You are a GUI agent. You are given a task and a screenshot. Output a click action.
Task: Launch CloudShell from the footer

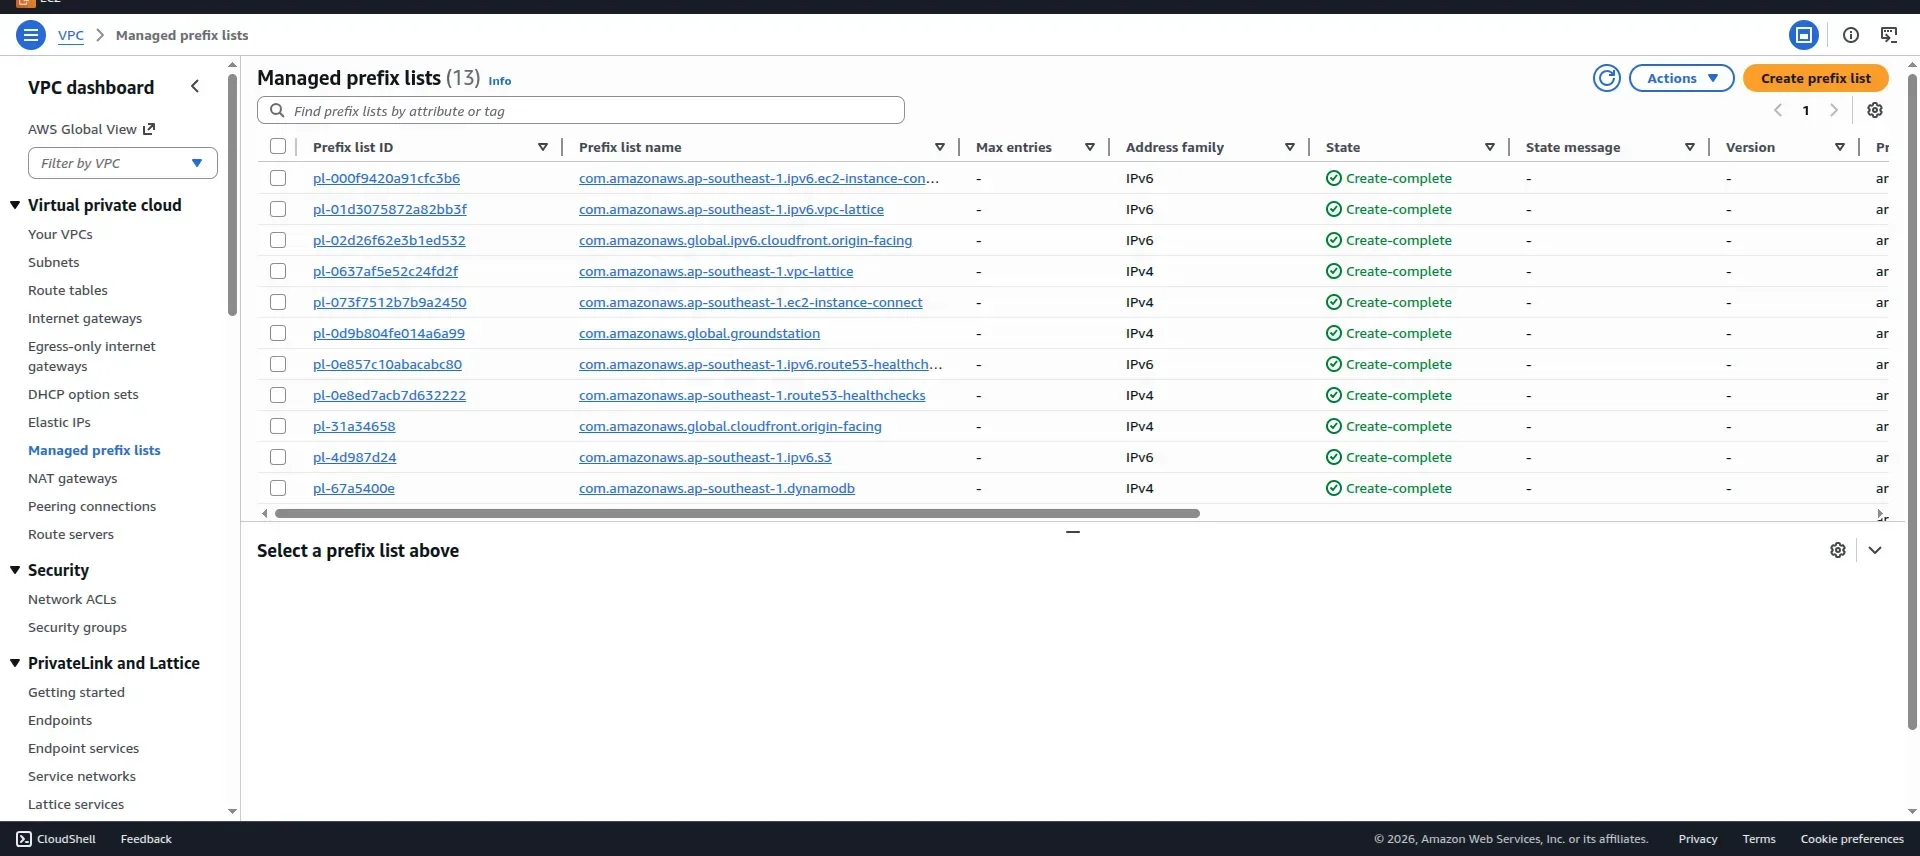pyautogui.click(x=56, y=839)
